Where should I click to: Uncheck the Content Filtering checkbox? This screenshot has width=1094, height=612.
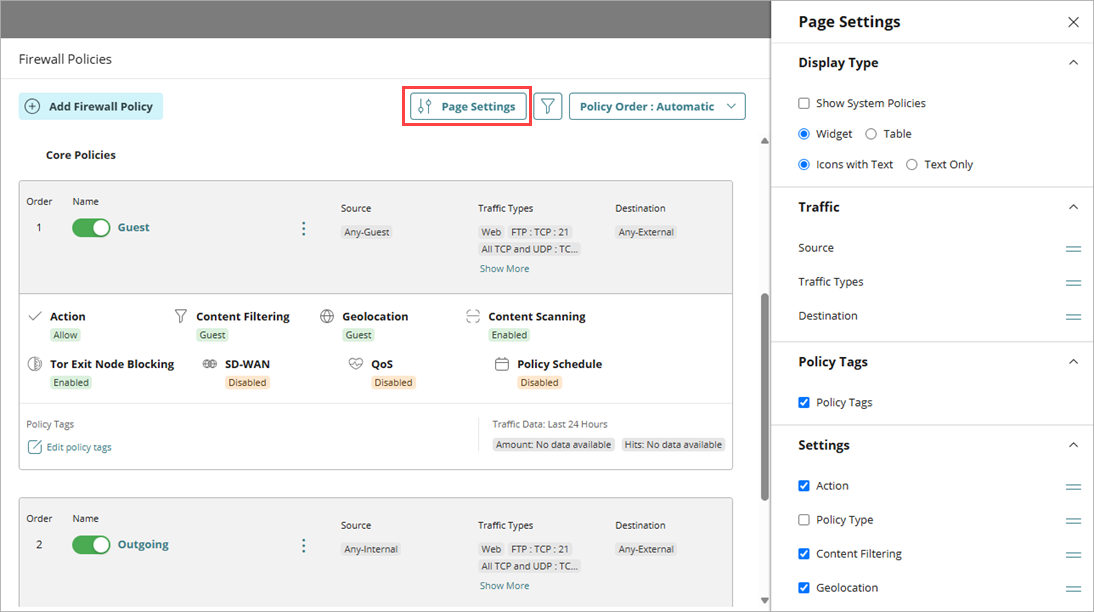click(x=804, y=554)
